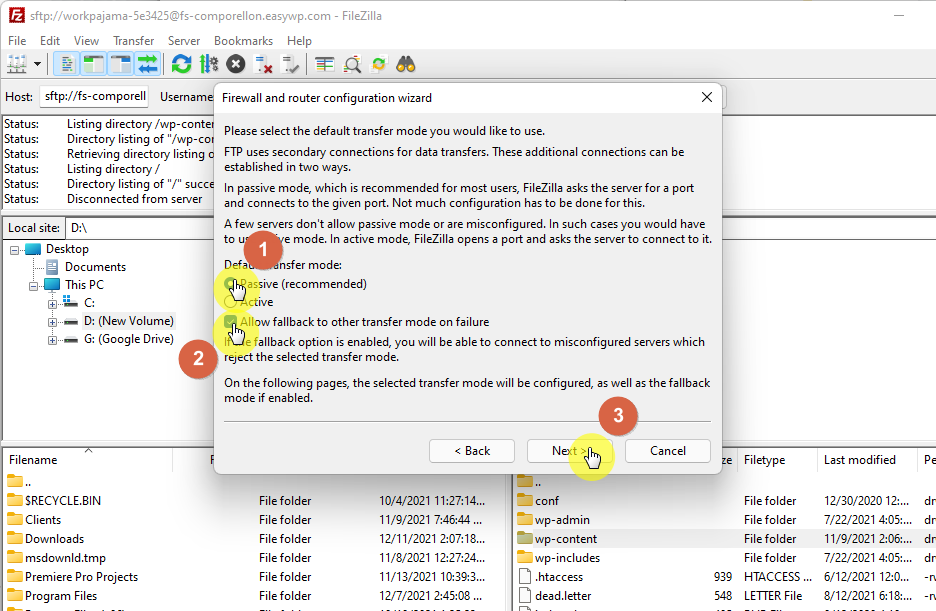Click '12/11/2021 2:07:18...' Downloads date cell

click(x=432, y=539)
